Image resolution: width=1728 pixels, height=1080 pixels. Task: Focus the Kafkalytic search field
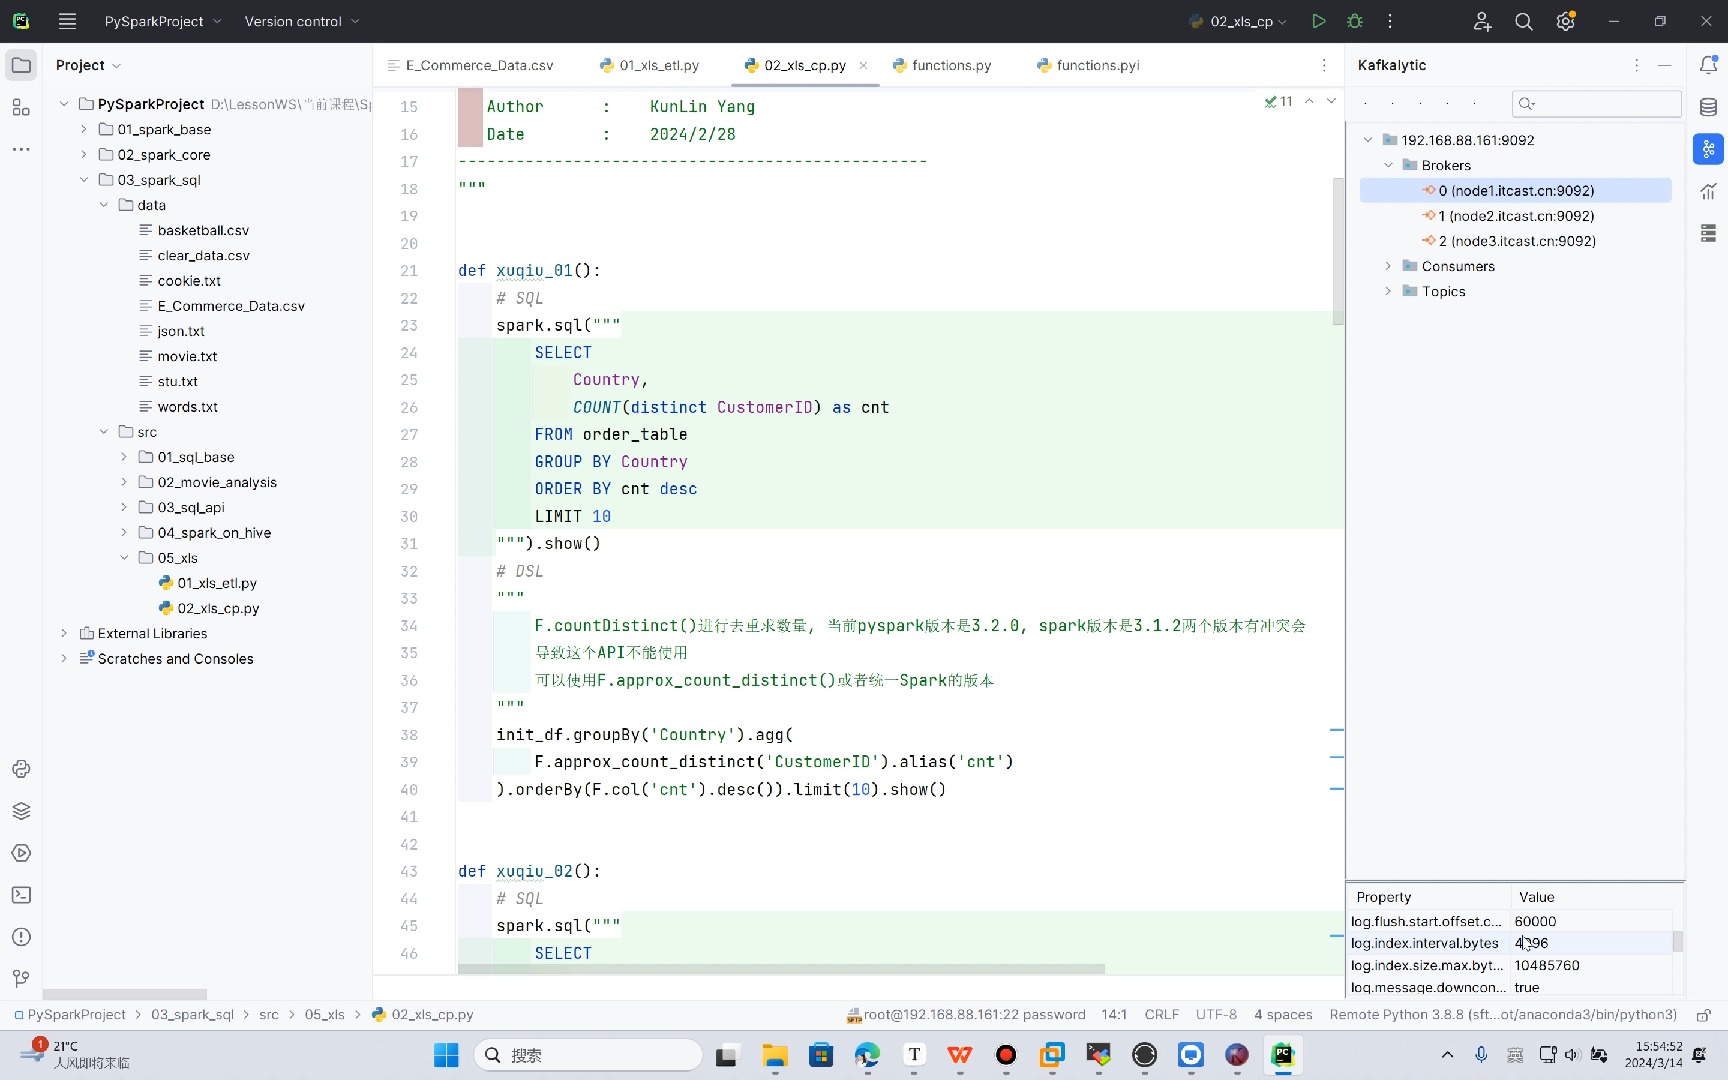tap(1596, 103)
